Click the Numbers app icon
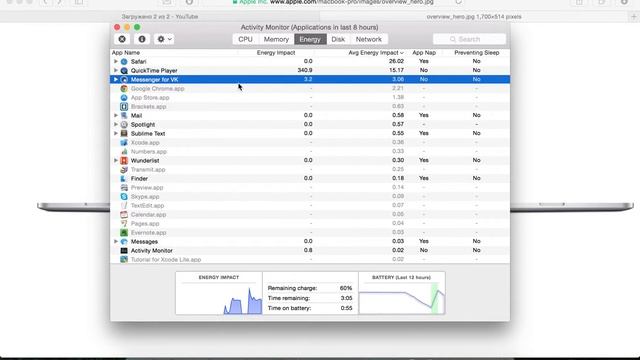The height and width of the screenshot is (360, 640). 124,151
